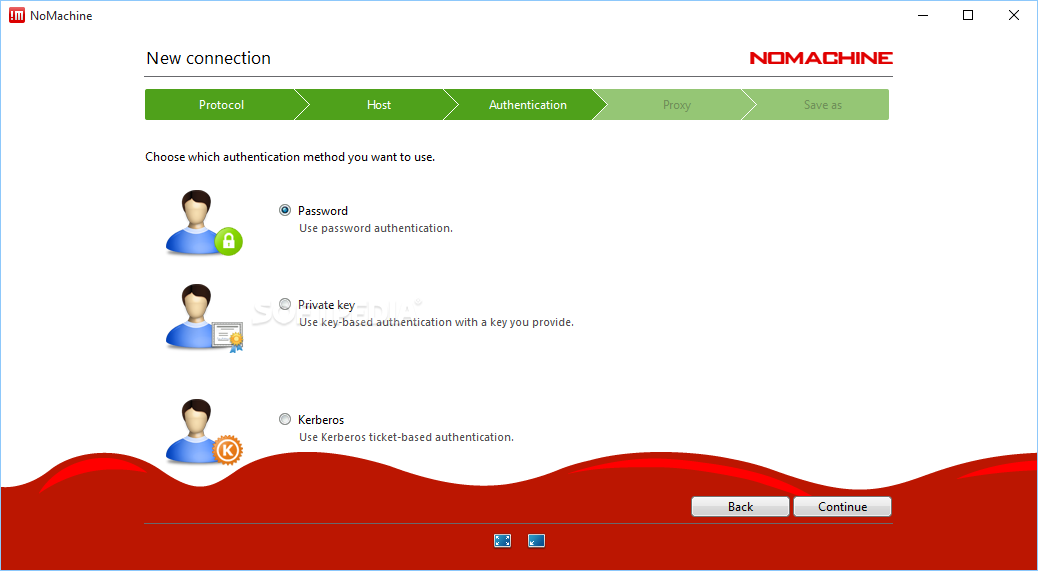Click the NoMachine app icon in title bar
Screen dimensions: 1038x571
click(17, 15)
